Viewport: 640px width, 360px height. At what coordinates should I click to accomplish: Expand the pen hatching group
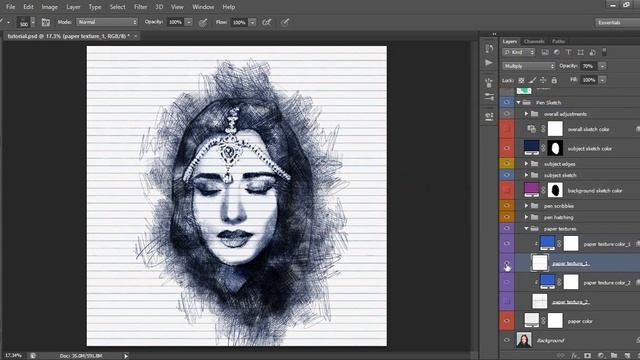(526, 217)
